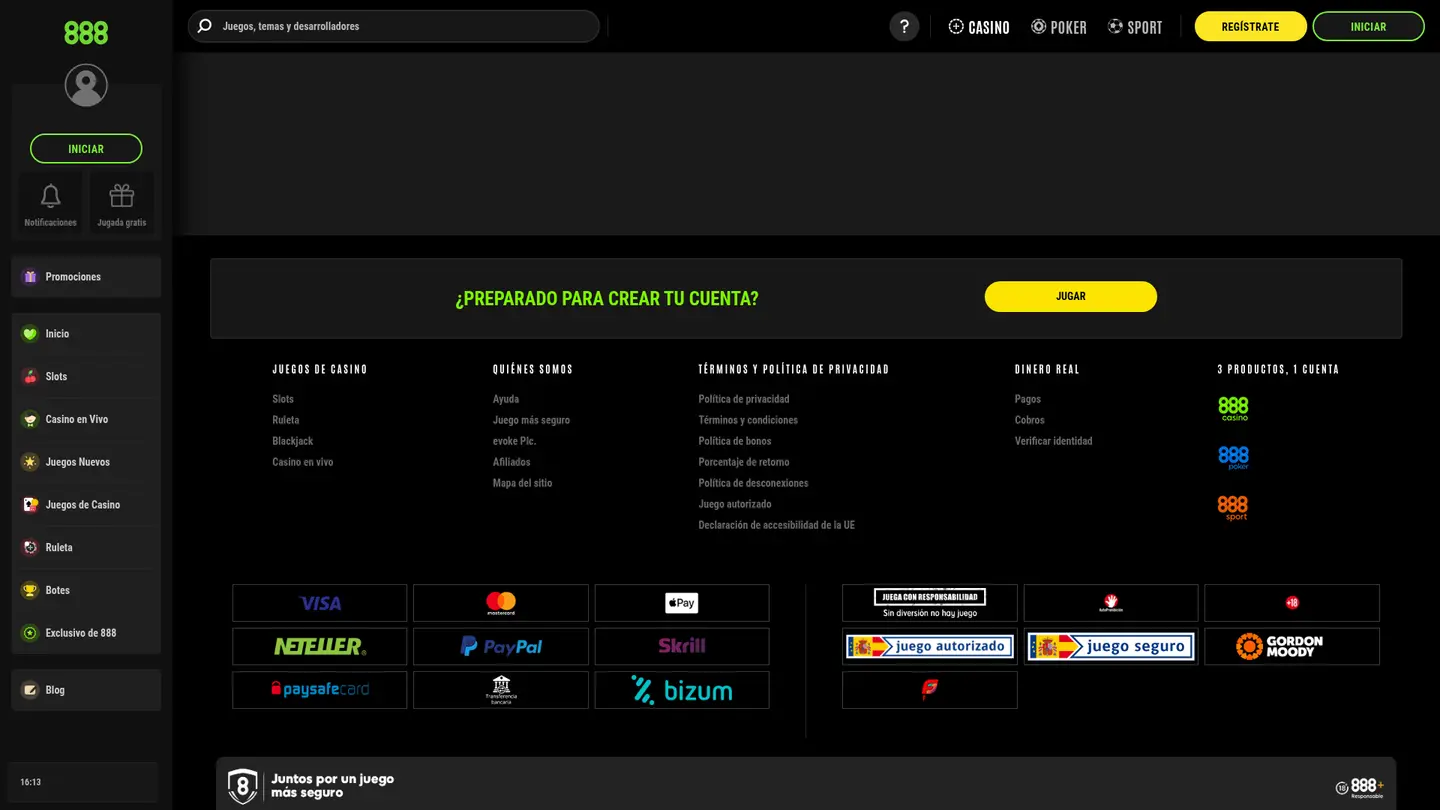Click the yellow Regístrate button
The width and height of the screenshot is (1440, 810).
1251,27
